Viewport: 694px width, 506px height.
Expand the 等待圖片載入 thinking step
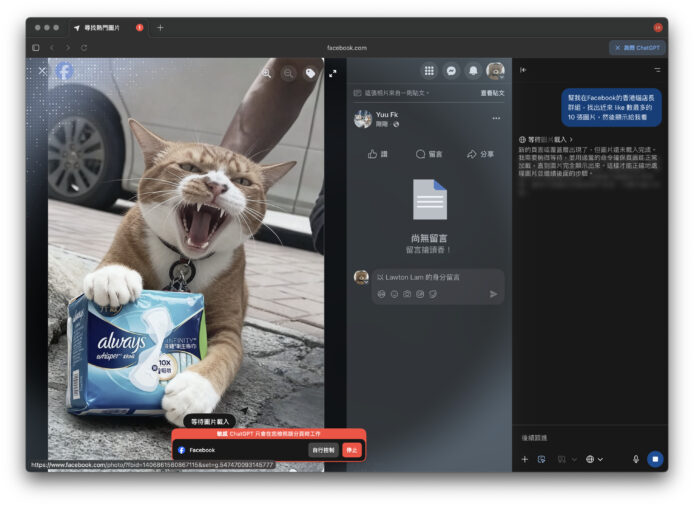click(546, 139)
